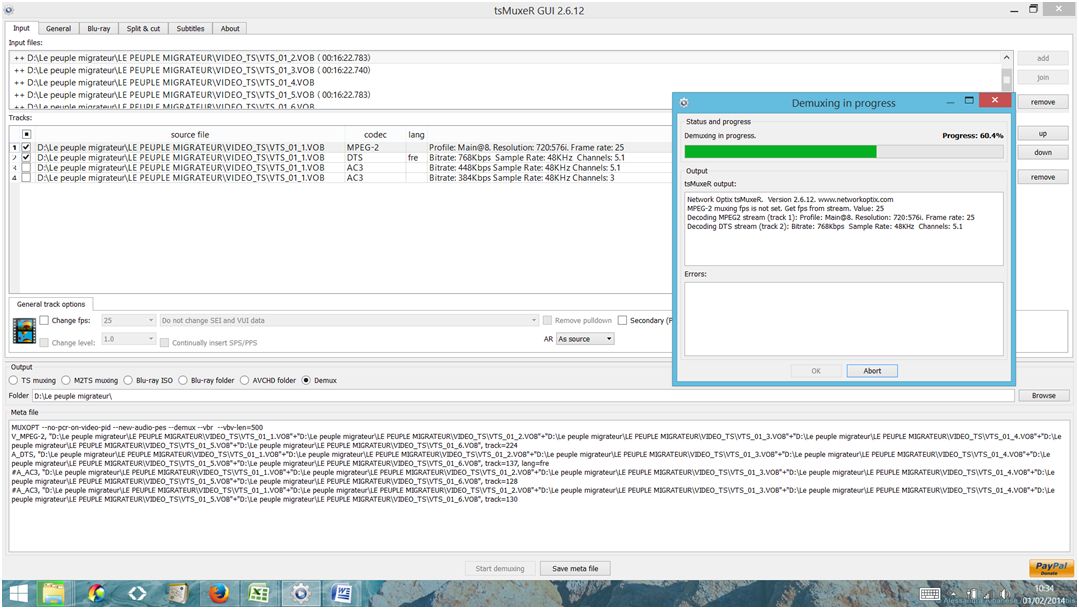Click the Windows Start button

coord(18,594)
